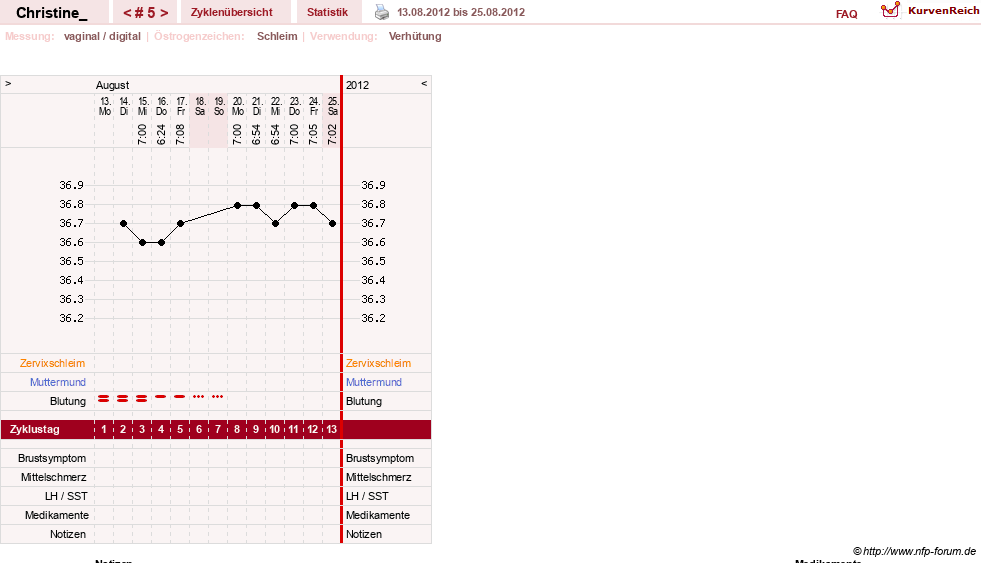Select the temperature point on 22. Mi
The width and height of the screenshot is (981, 563).
pyautogui.click(x=275, y=223)
